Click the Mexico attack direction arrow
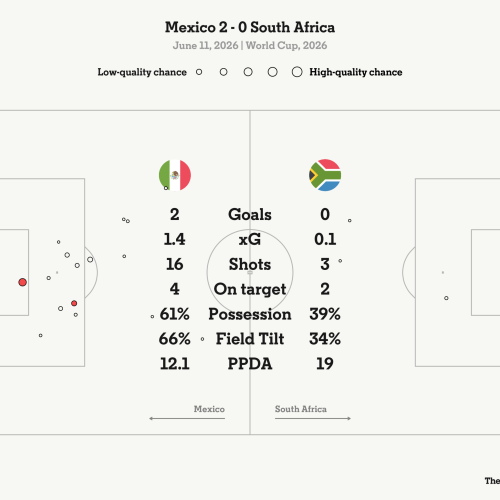This screenshot has height=500, width=500. [187, 418]
